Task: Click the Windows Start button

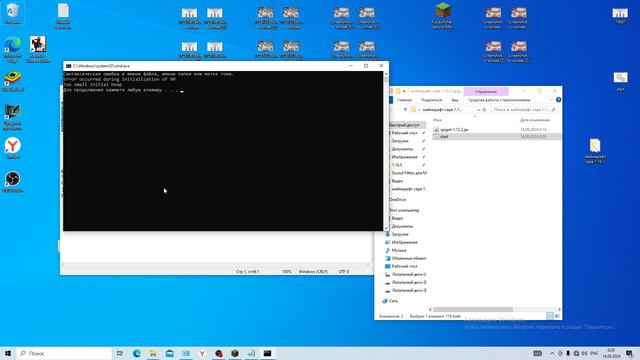Action: click(8, 353)
